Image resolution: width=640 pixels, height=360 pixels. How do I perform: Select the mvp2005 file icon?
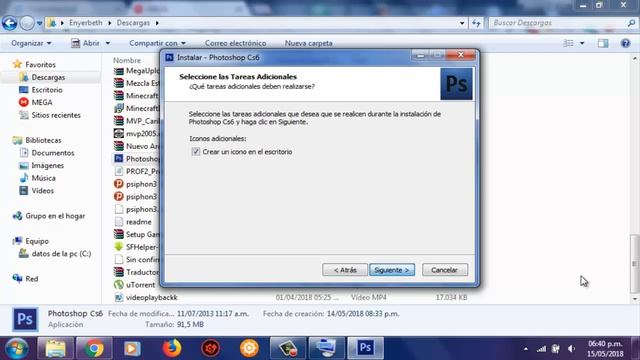(119, 133)
